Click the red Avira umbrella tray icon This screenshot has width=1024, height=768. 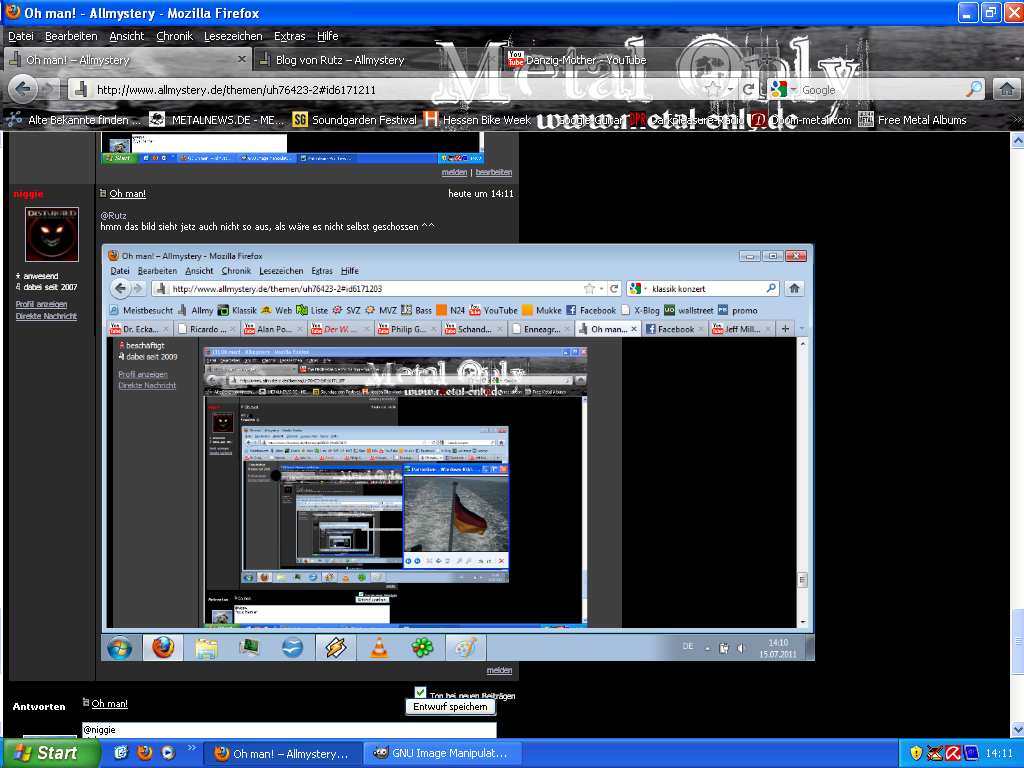pos(953,753)
